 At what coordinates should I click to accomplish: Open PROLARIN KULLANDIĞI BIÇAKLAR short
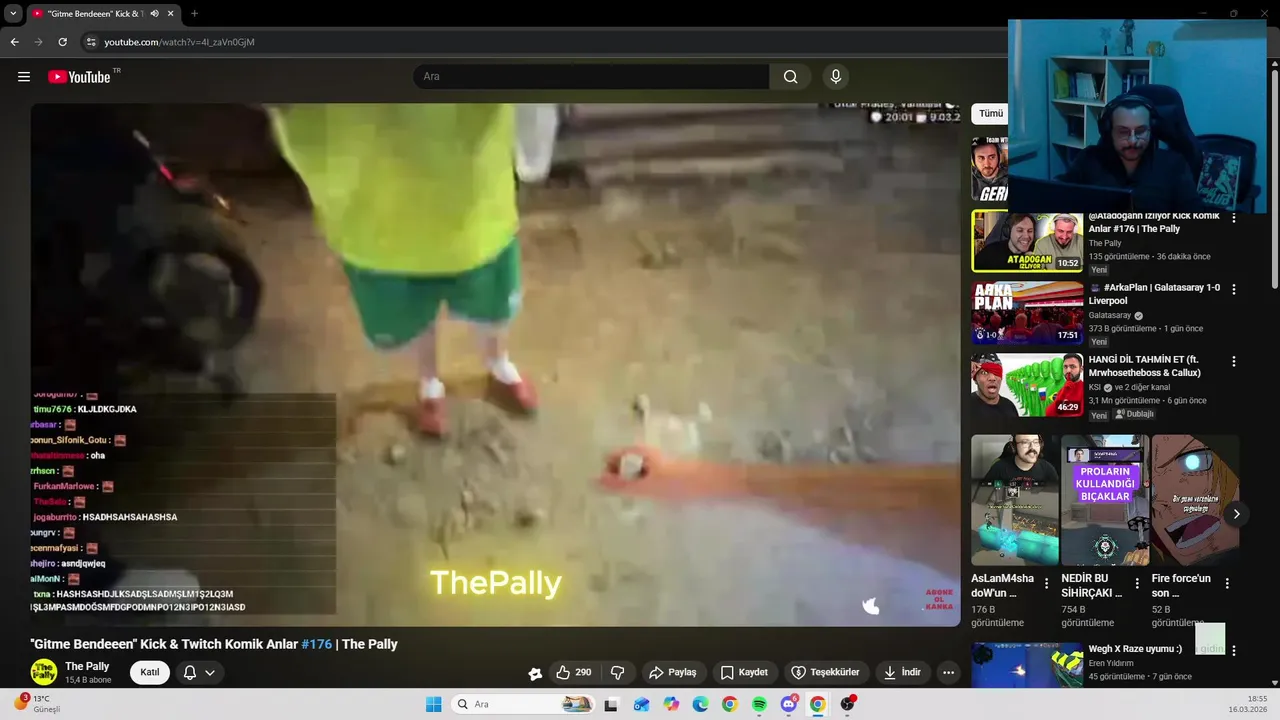point(1105,500)
